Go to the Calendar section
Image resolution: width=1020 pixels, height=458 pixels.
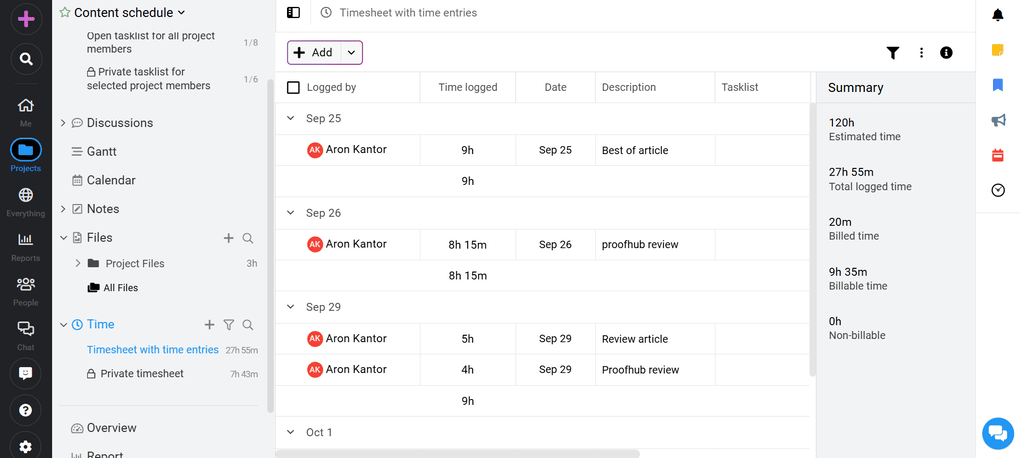pyautogui.click(x=110, y=180)
